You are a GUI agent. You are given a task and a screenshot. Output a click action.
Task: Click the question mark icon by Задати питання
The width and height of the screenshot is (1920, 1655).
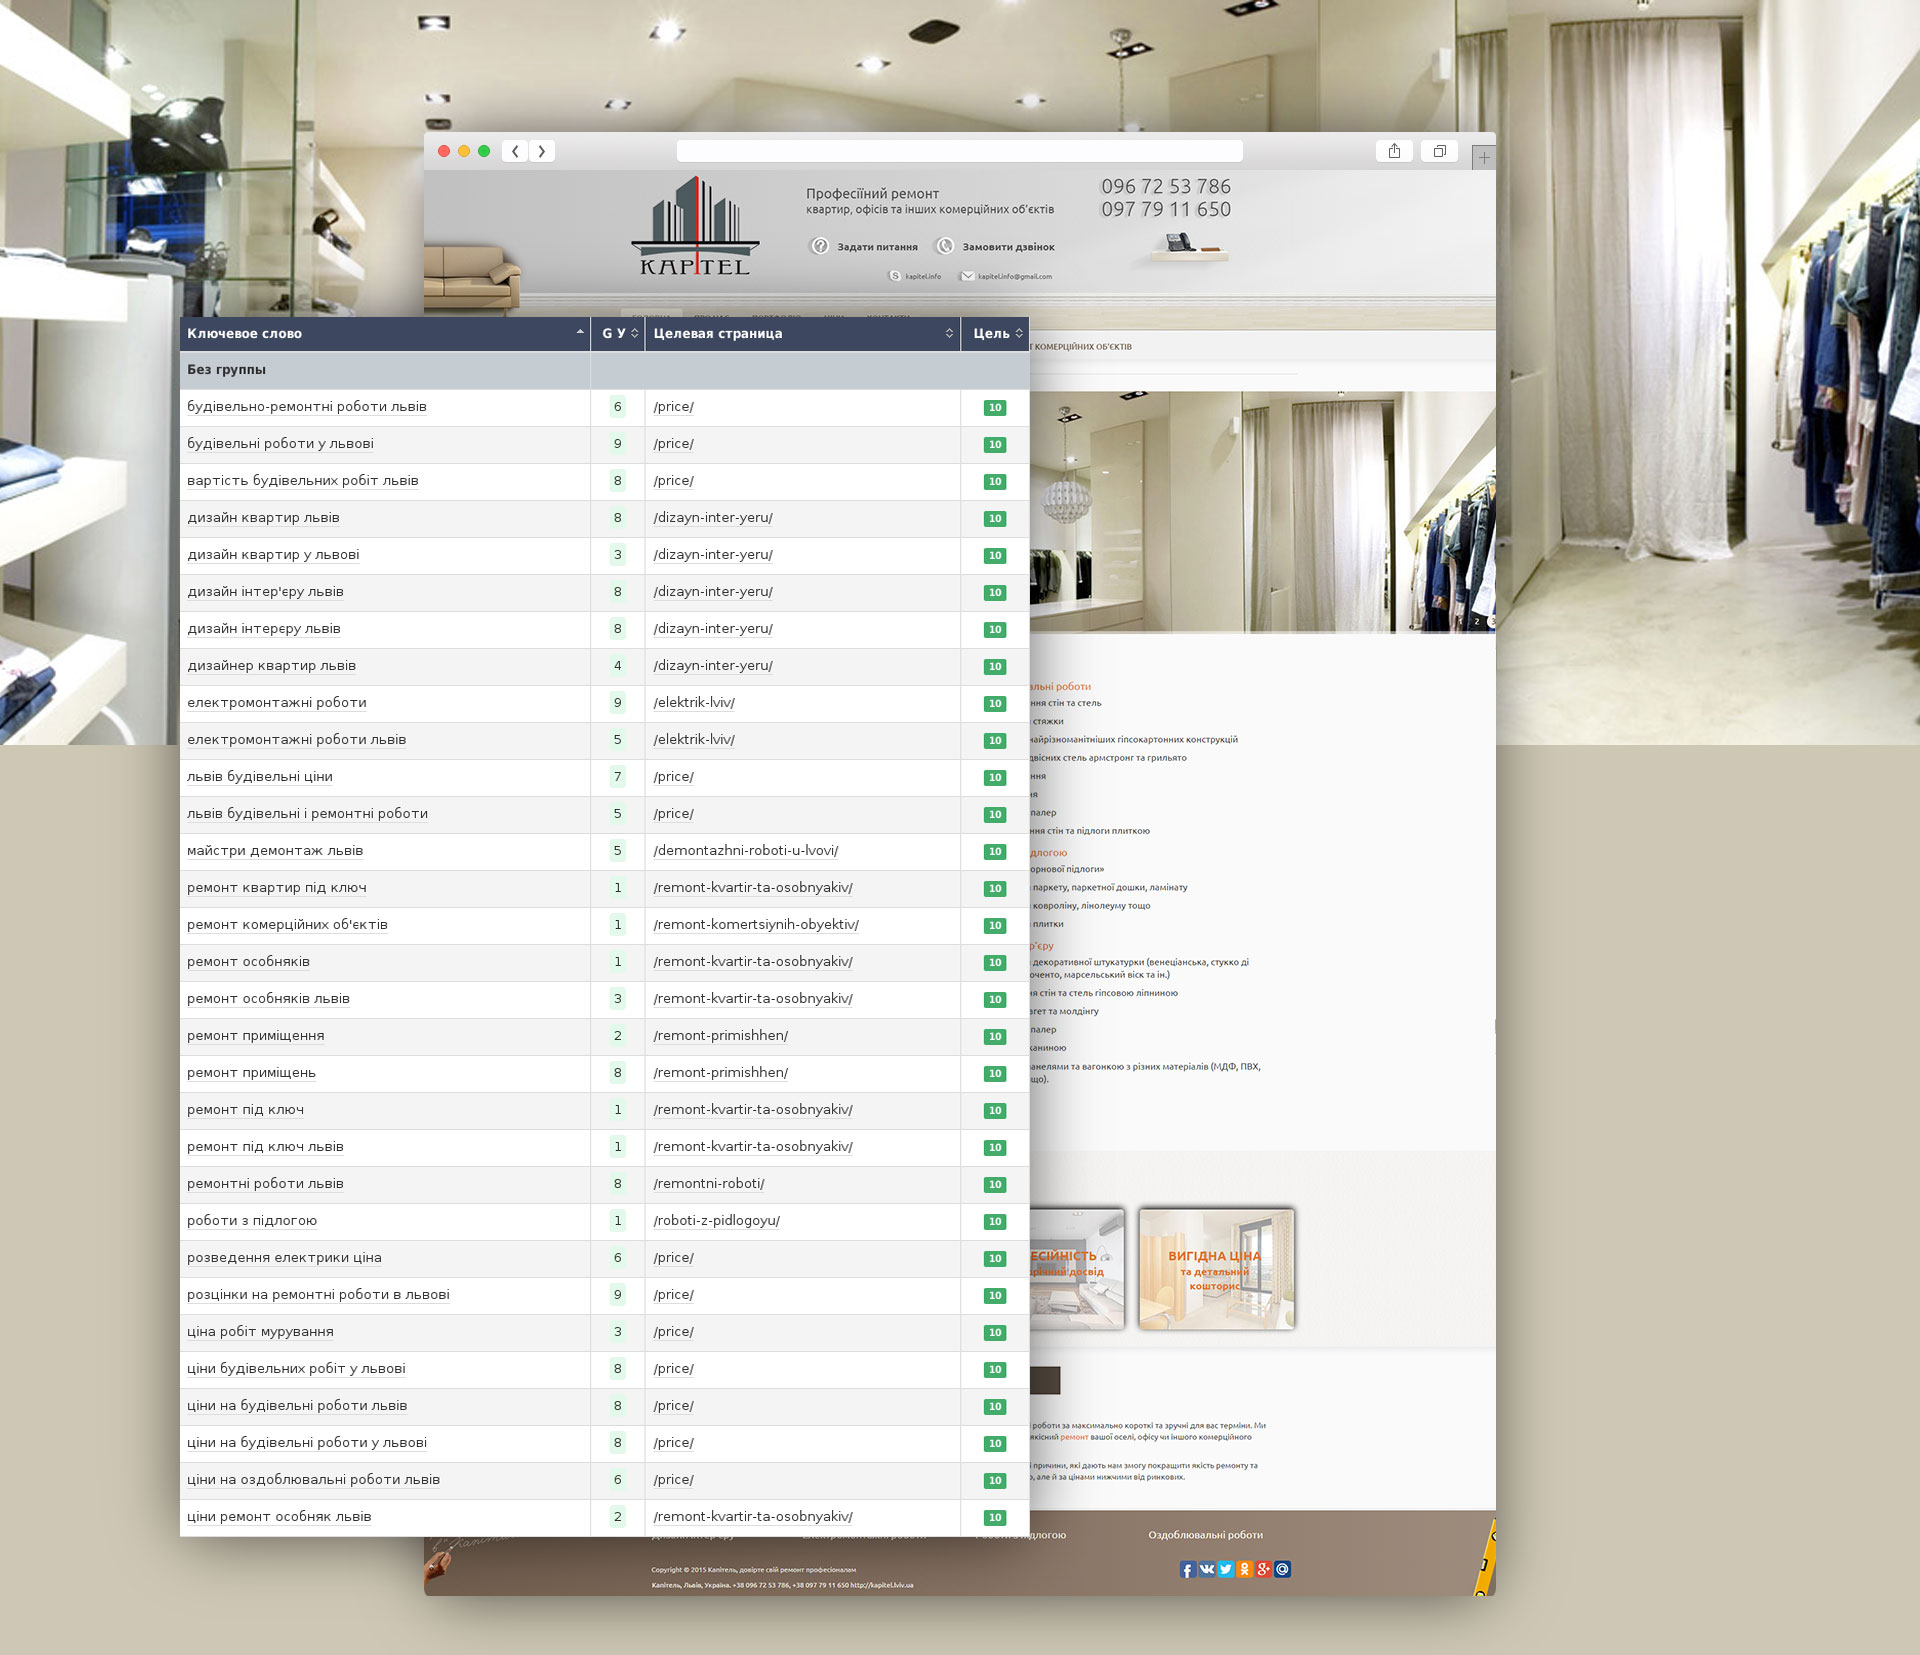[x=820, y=246]
